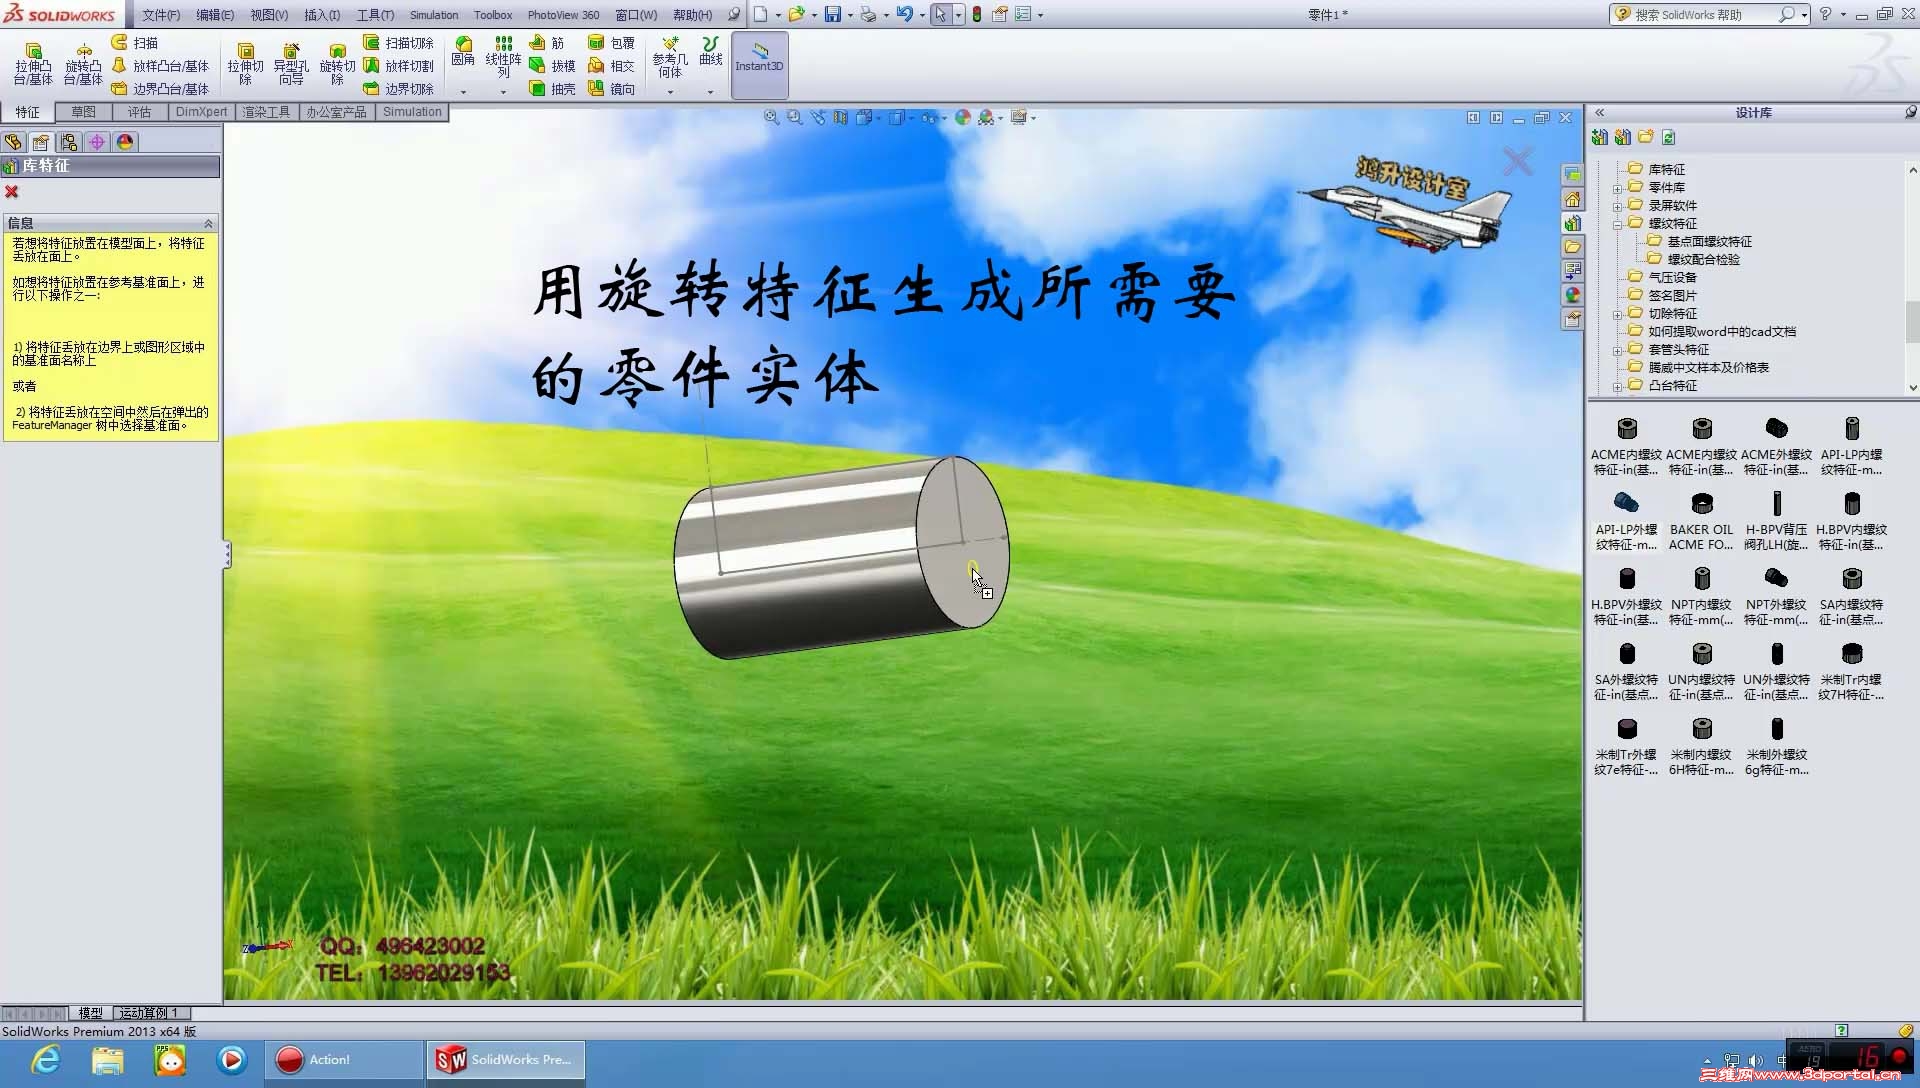Click the Draft tool (拔模)
The image size is (1920, 1088).
(552, 66)
